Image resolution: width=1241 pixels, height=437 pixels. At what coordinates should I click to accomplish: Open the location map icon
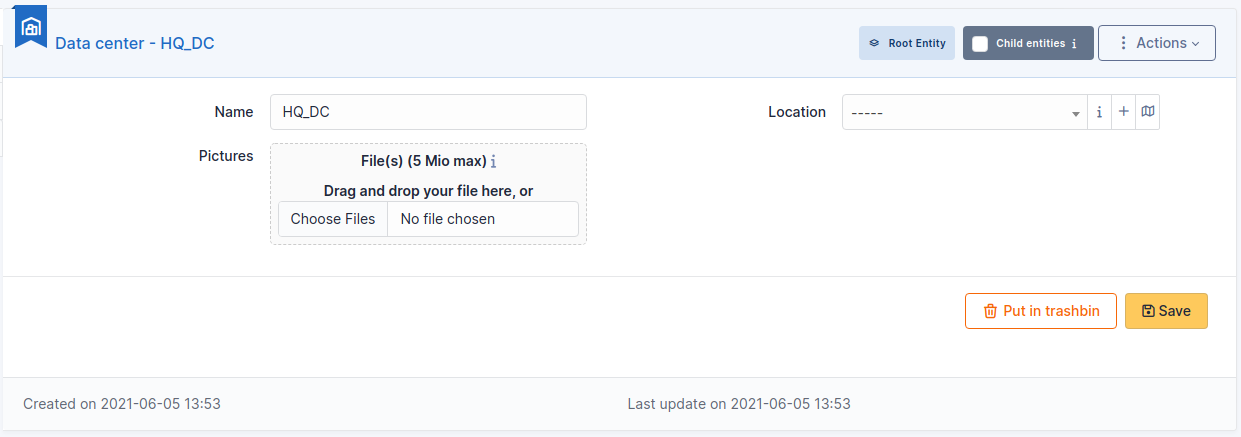[1148, 112]
